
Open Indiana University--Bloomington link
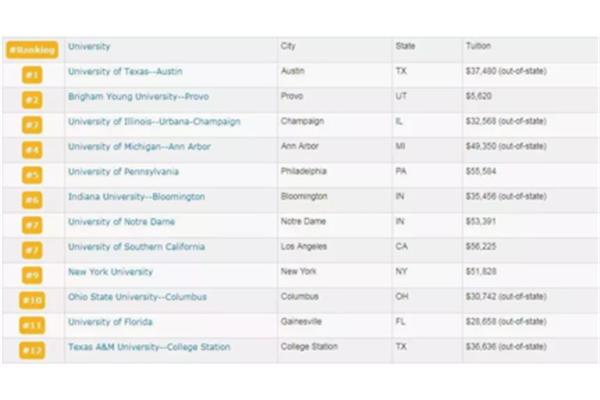[136, 197]
